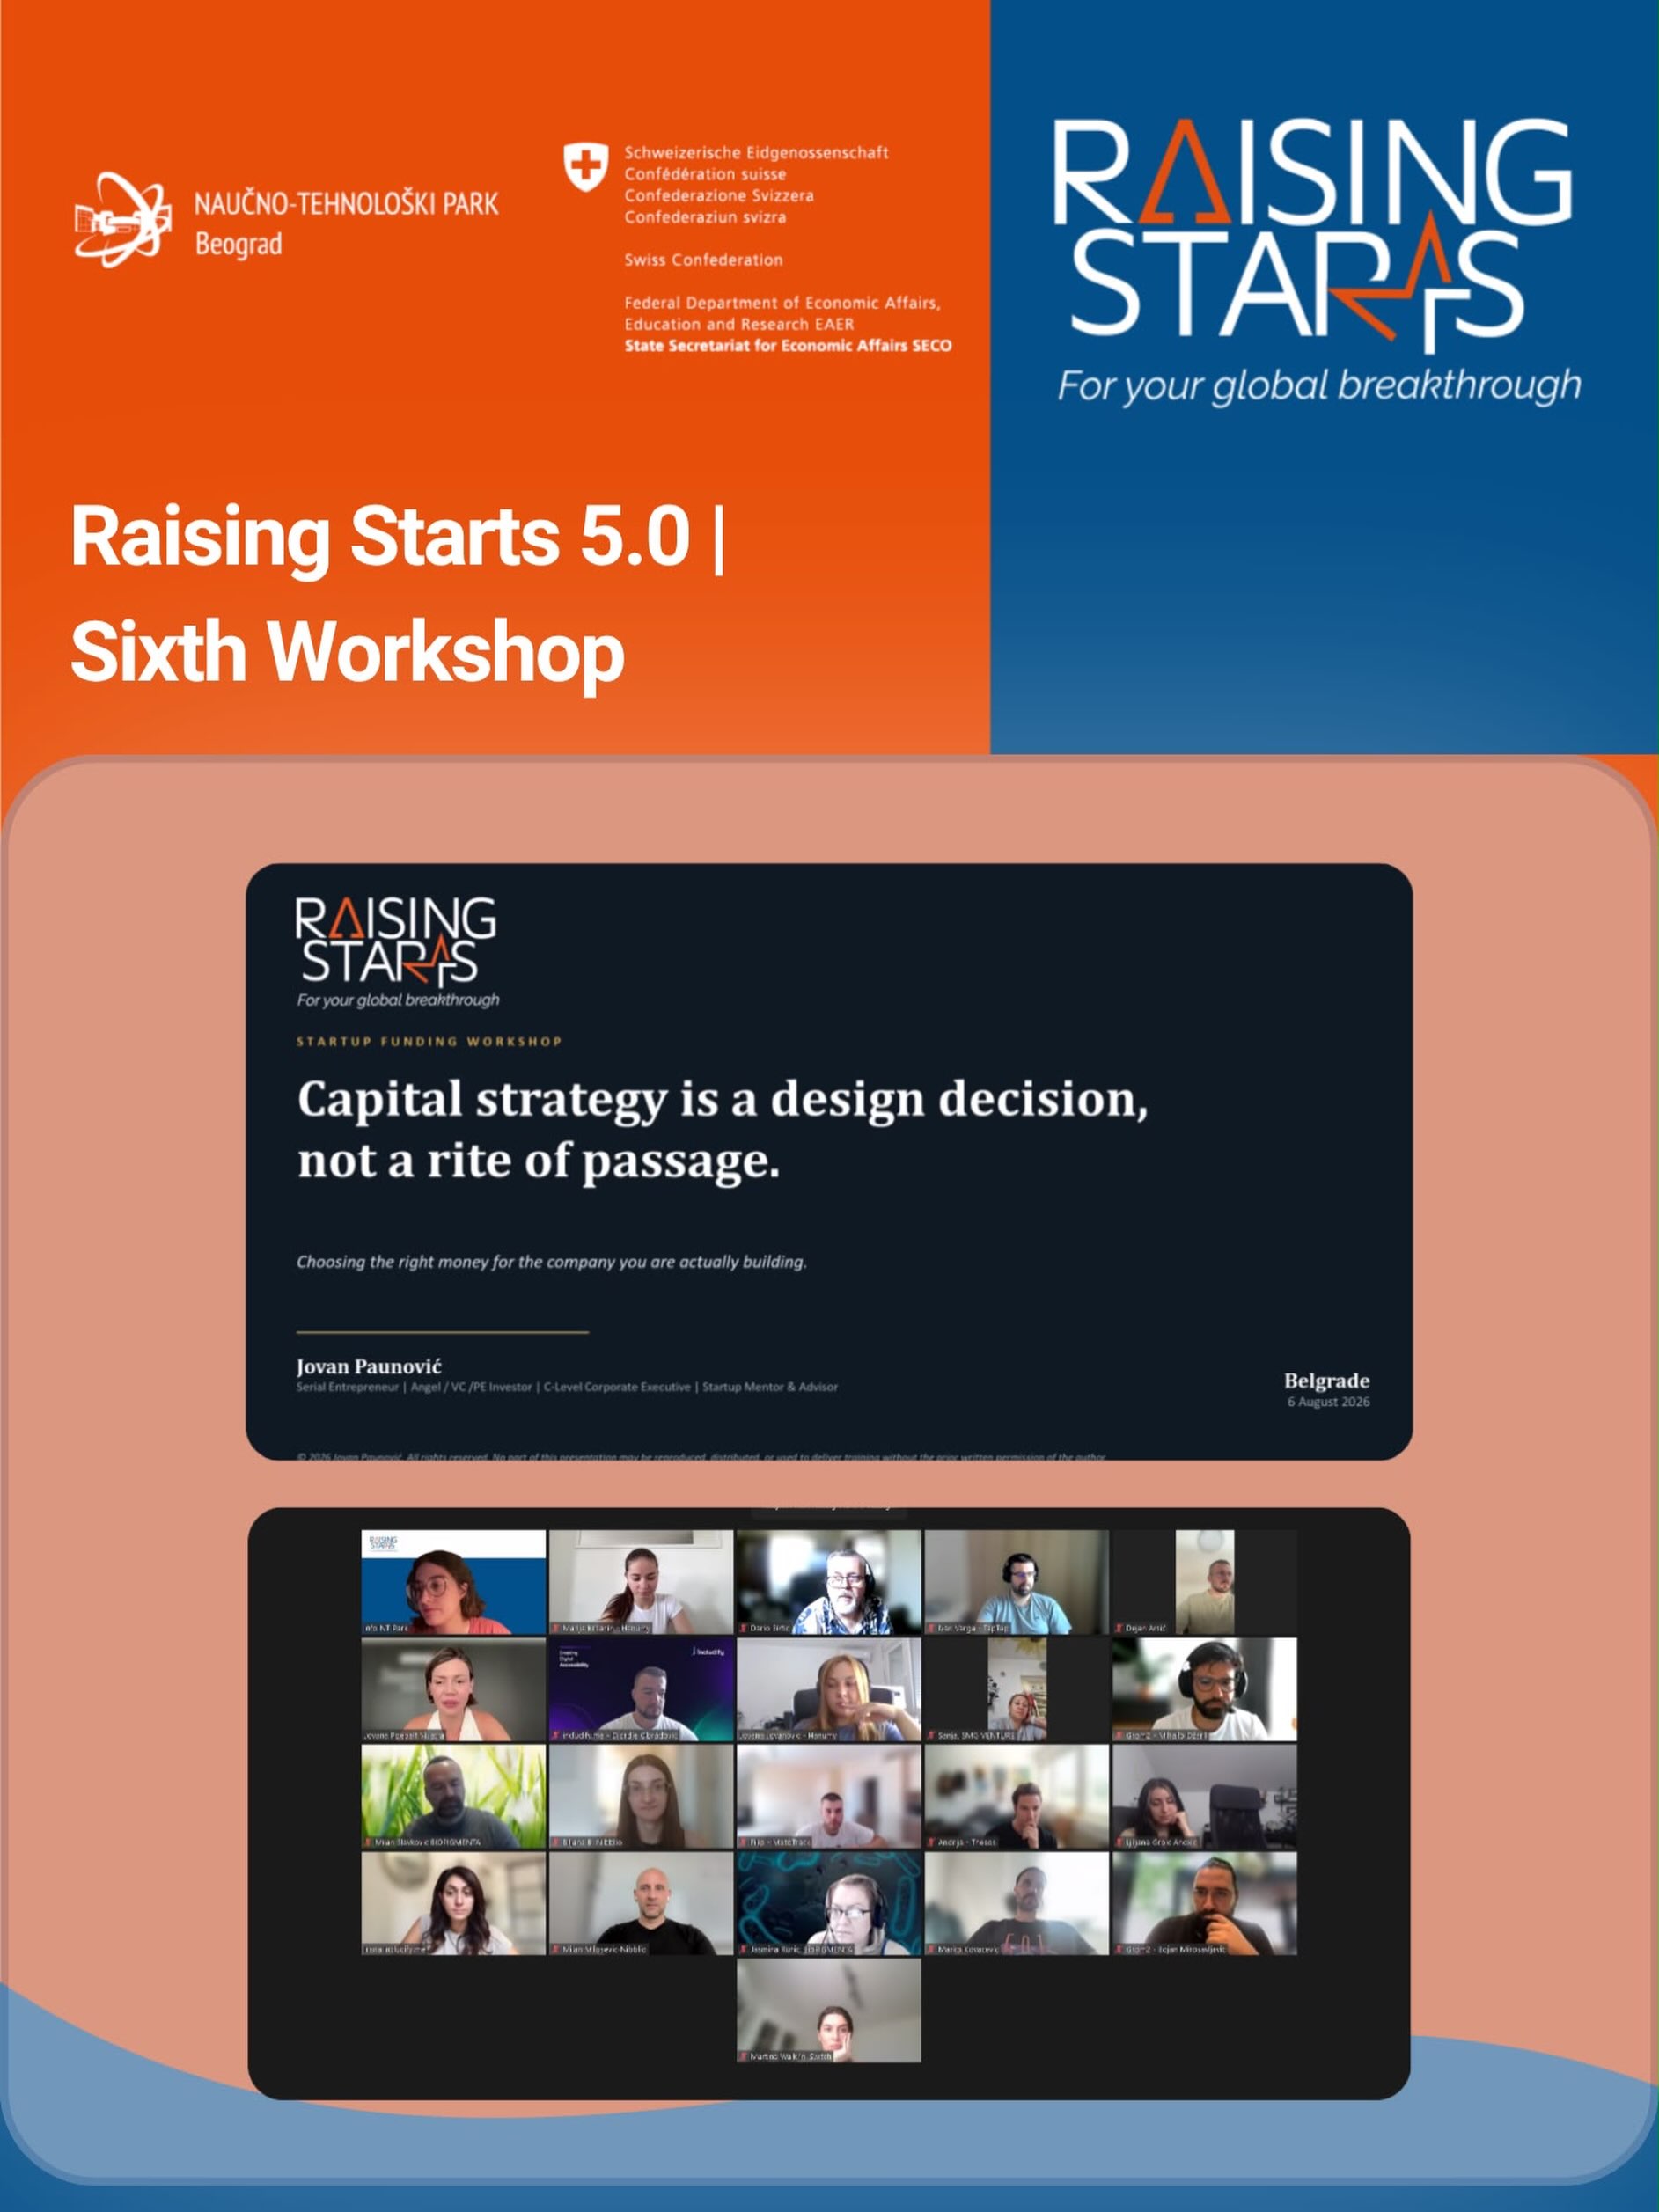Select the Milan Milojevic-Nibblic video tile
The image size is (1659, 2212).
(x=641, y=1903)
